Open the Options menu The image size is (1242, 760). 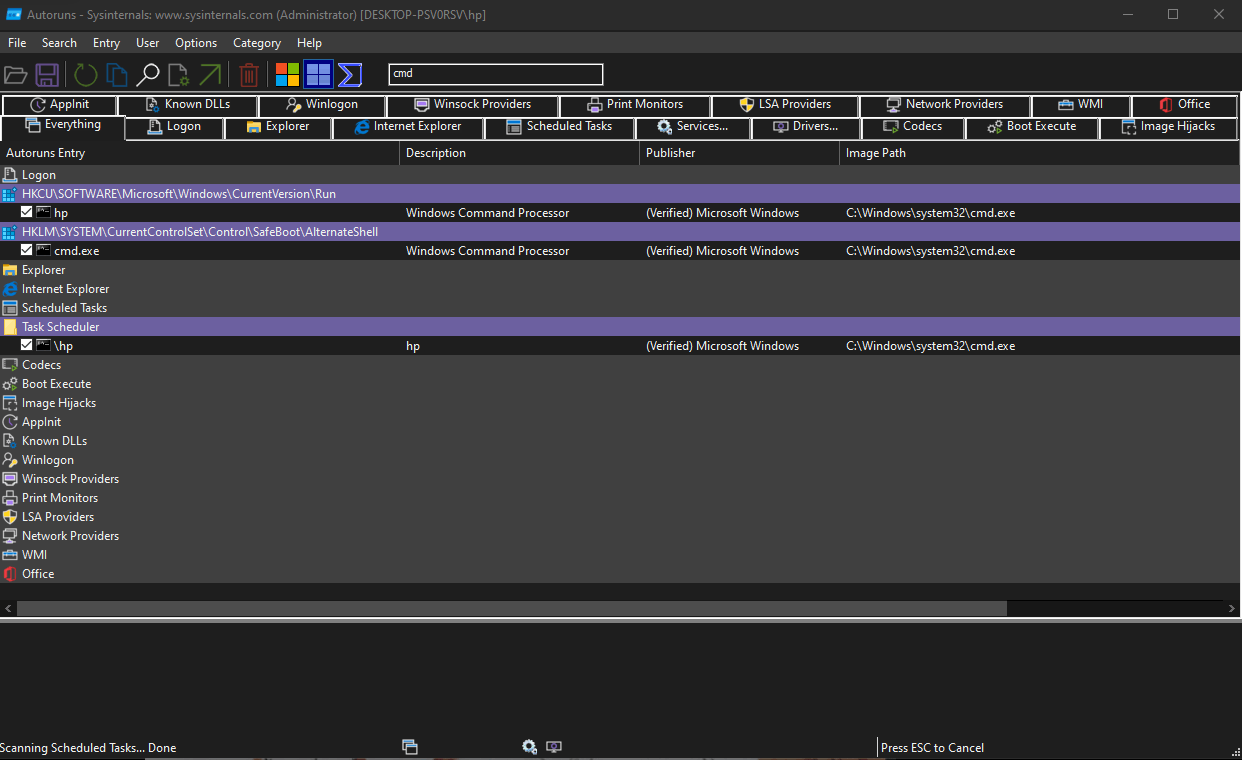click(196, 43)
